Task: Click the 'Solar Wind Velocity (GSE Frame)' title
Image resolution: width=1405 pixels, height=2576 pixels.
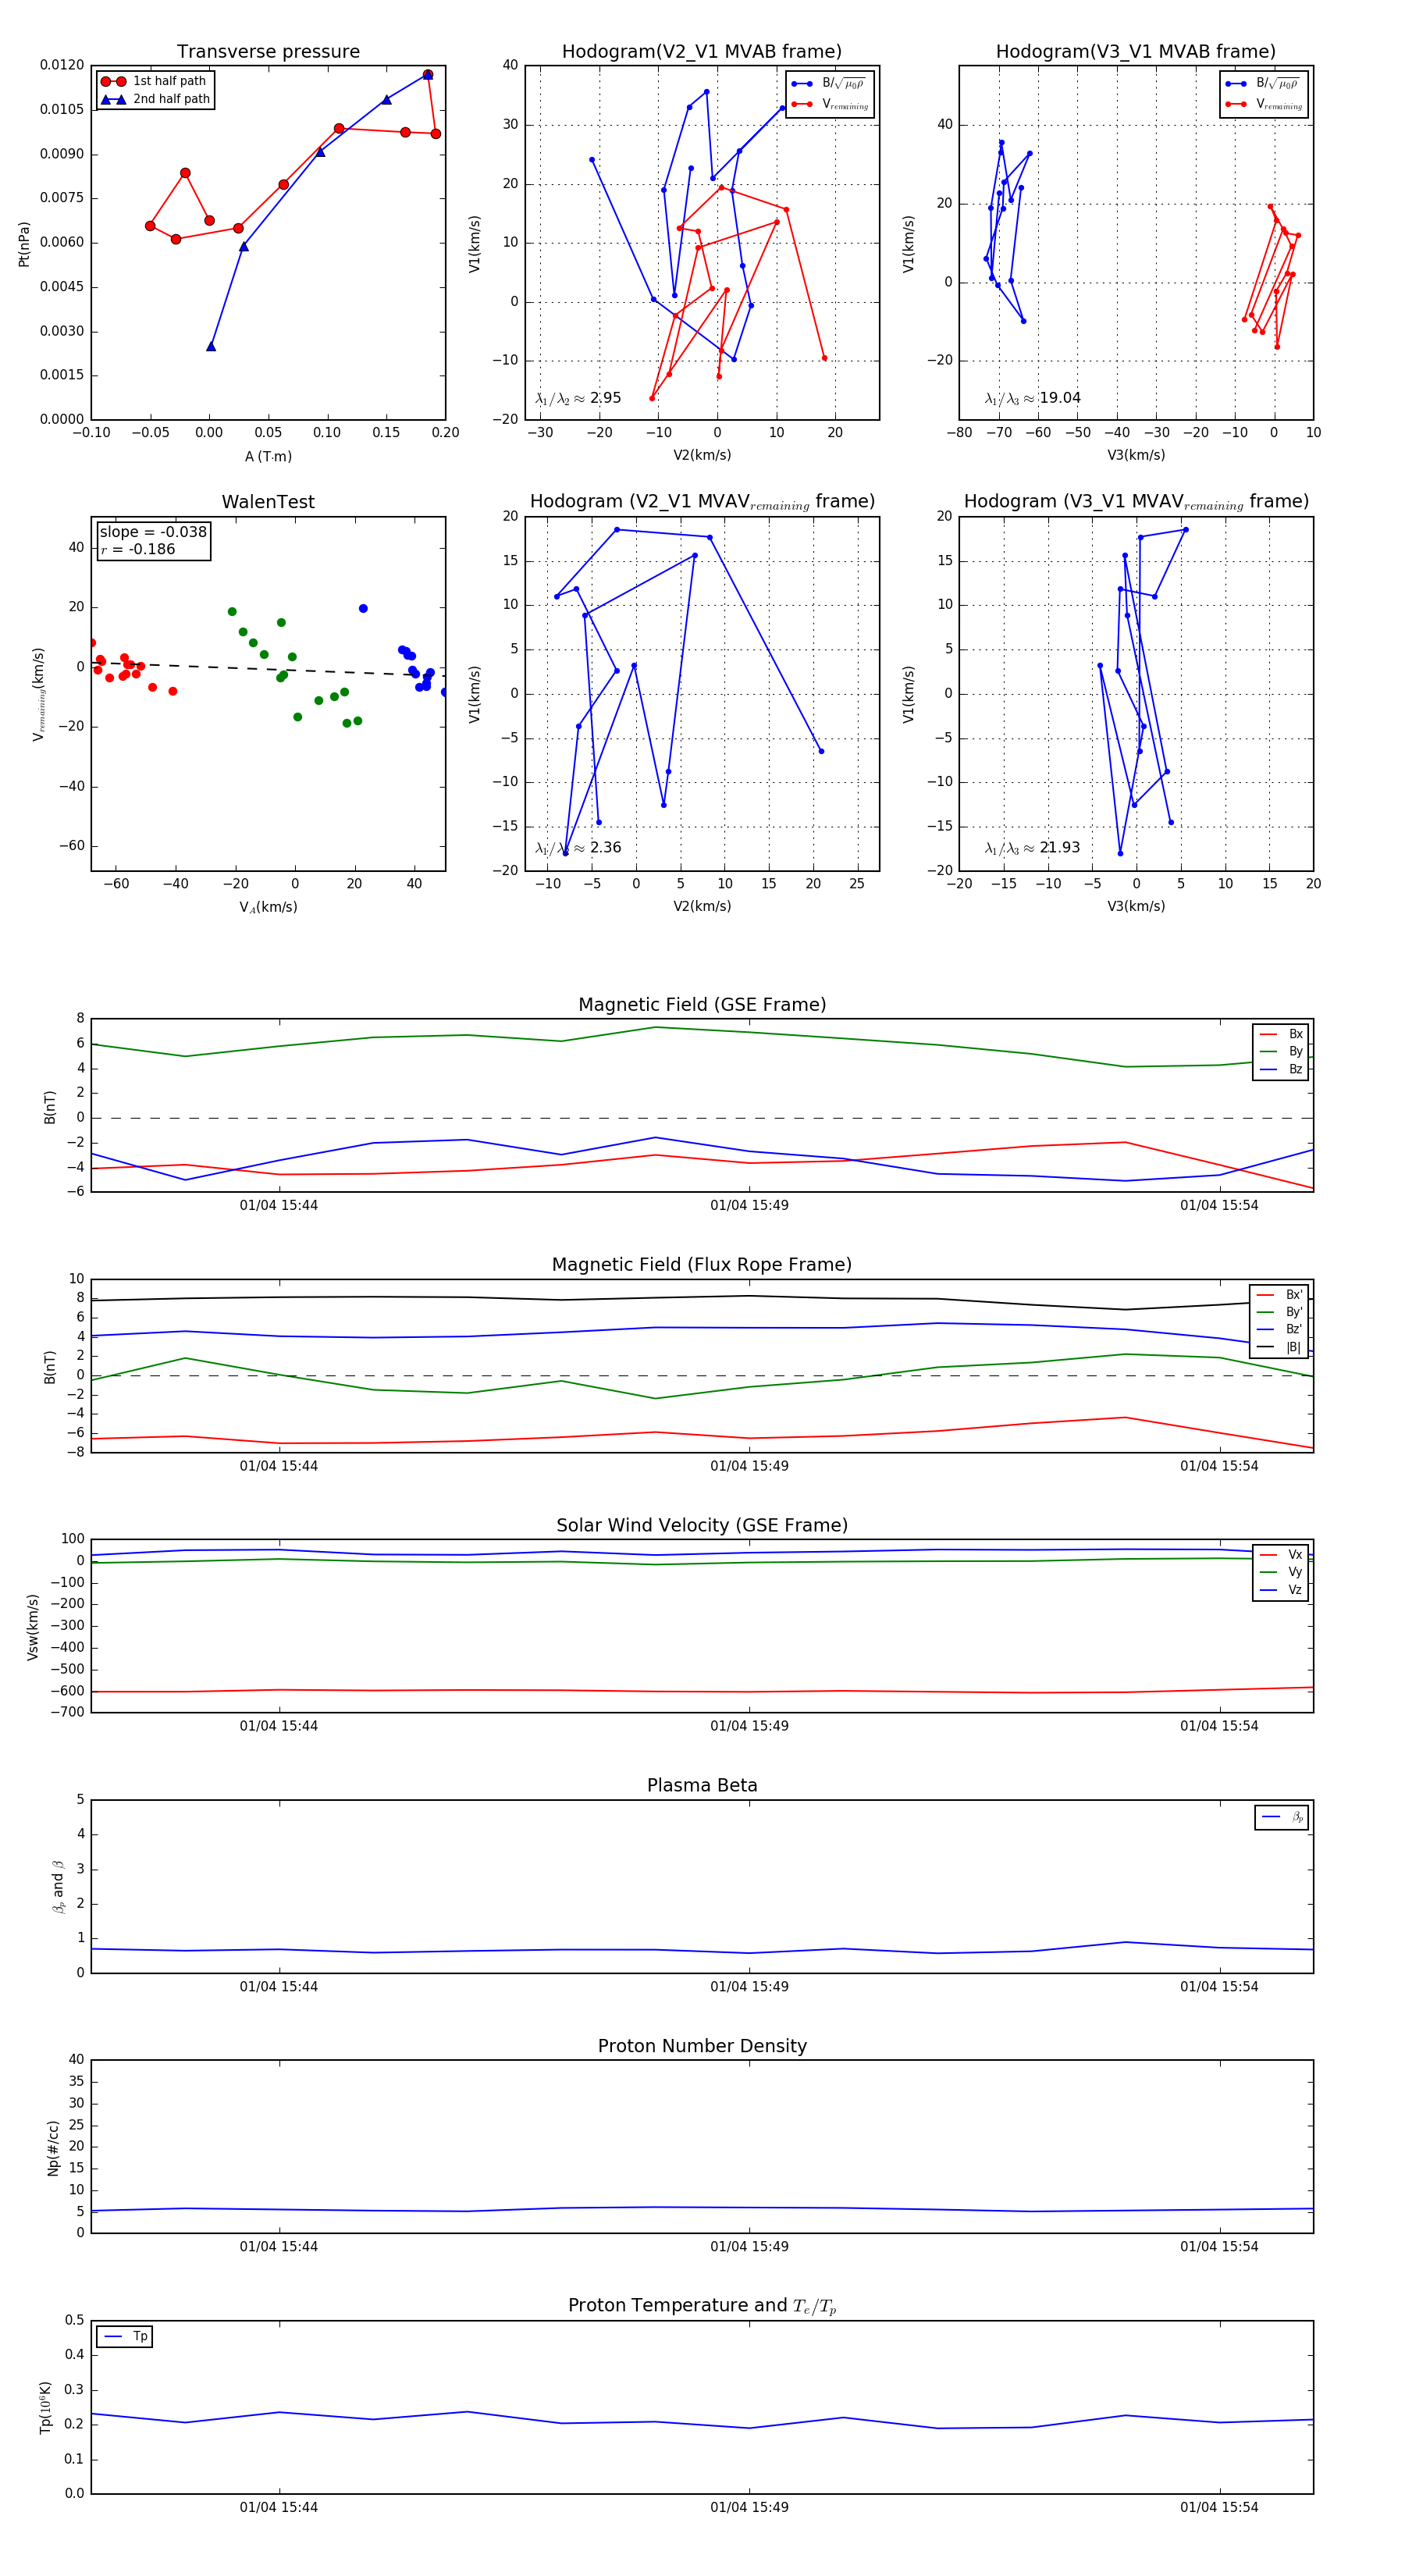Action: click(702, 1525)
